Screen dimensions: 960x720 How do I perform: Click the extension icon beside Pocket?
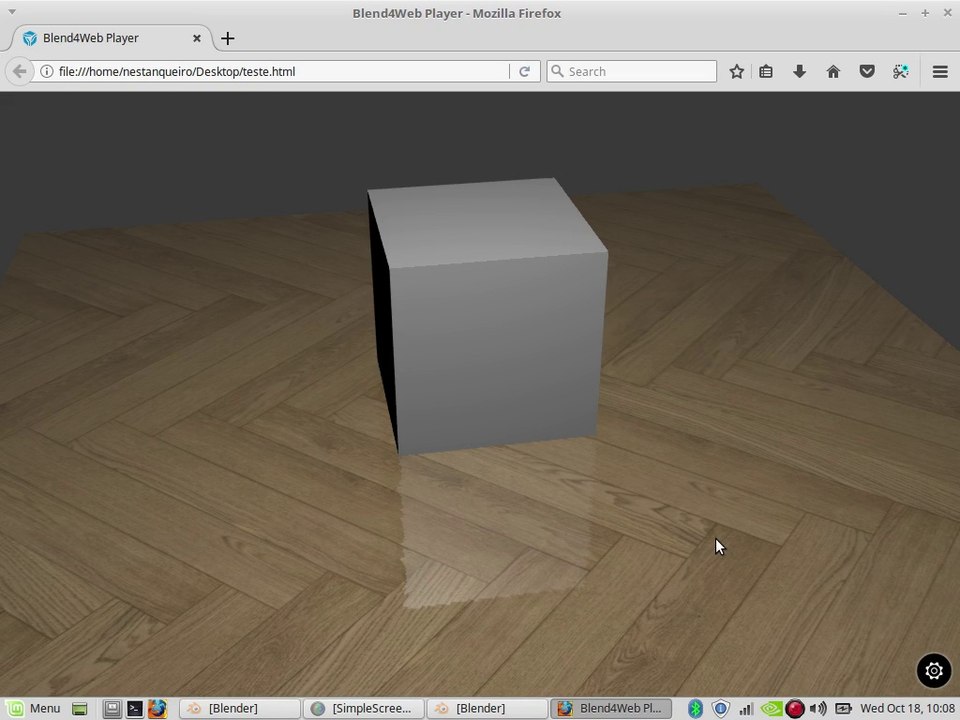[901, 72]
